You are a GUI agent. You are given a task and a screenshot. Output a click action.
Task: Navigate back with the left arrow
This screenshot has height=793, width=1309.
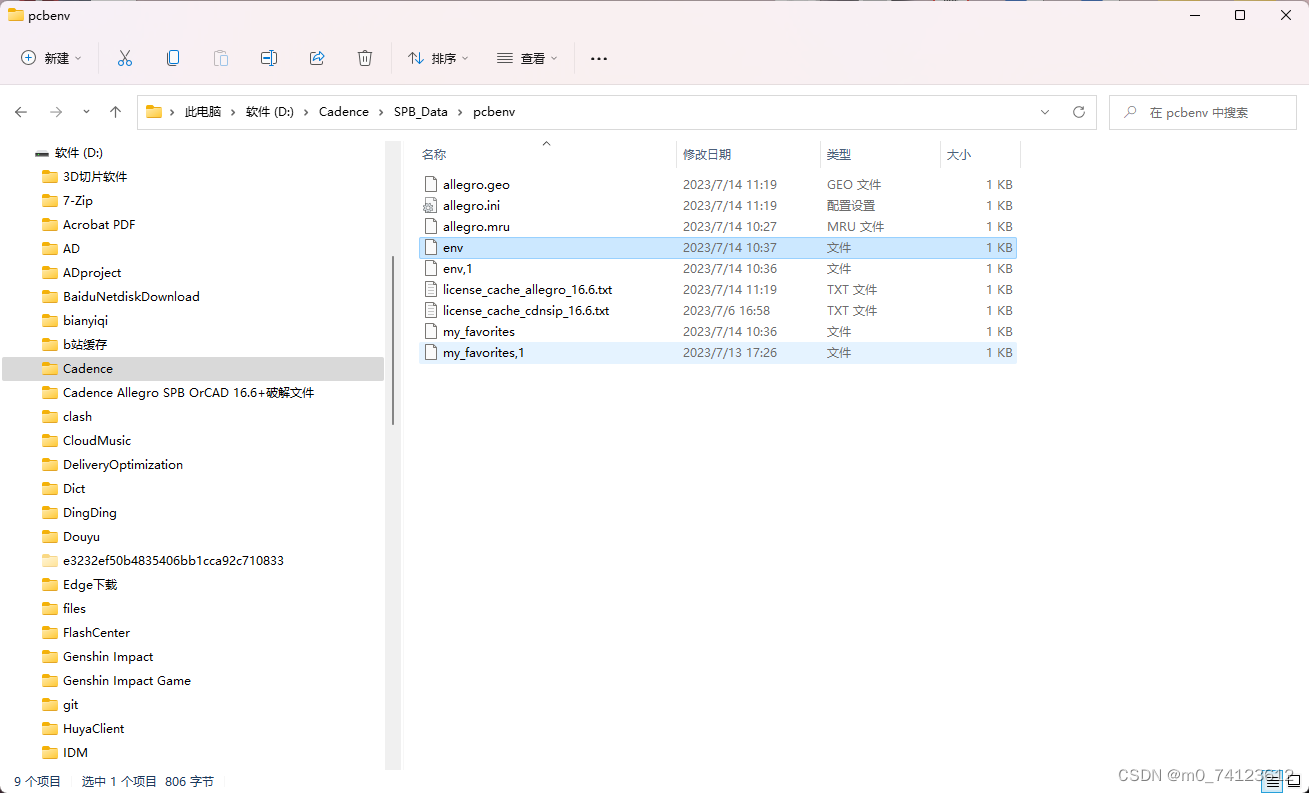(21, 112)
